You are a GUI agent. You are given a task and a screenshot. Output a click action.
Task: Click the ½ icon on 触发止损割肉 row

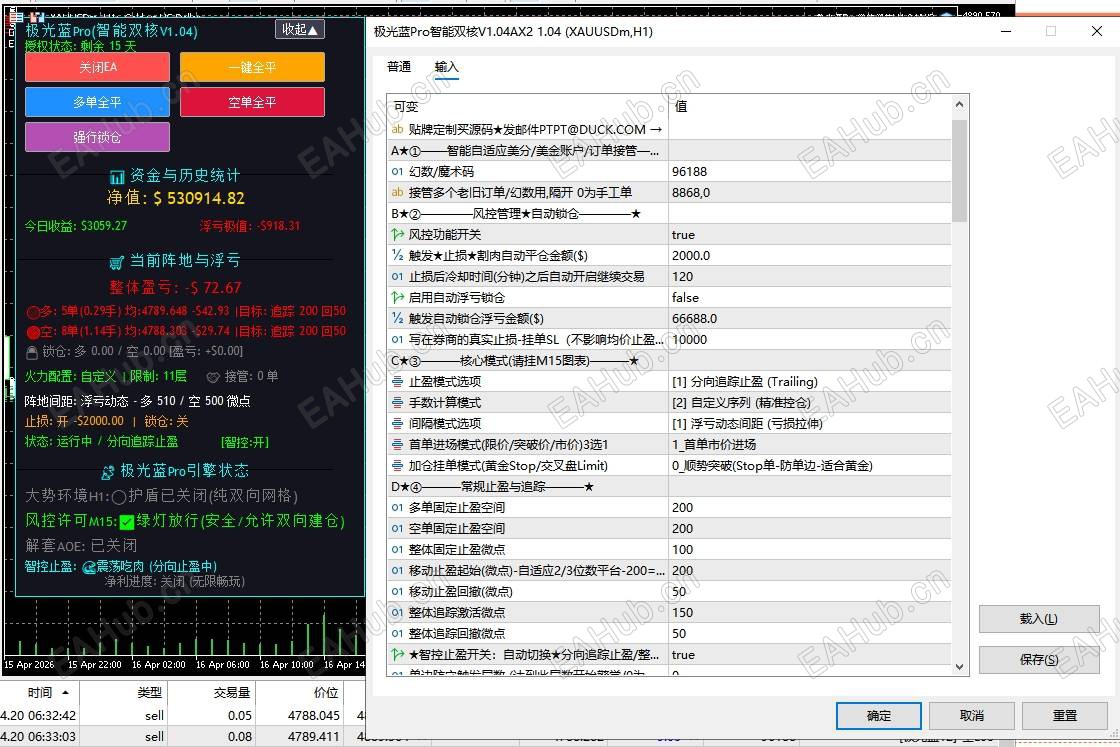click(x=398, y=255)
